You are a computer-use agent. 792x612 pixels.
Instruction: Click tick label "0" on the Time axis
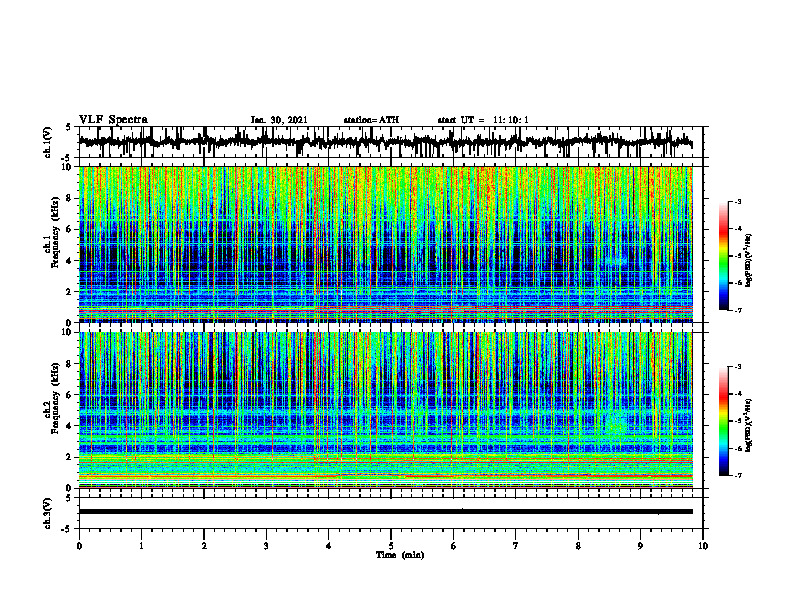coord(79,546)
